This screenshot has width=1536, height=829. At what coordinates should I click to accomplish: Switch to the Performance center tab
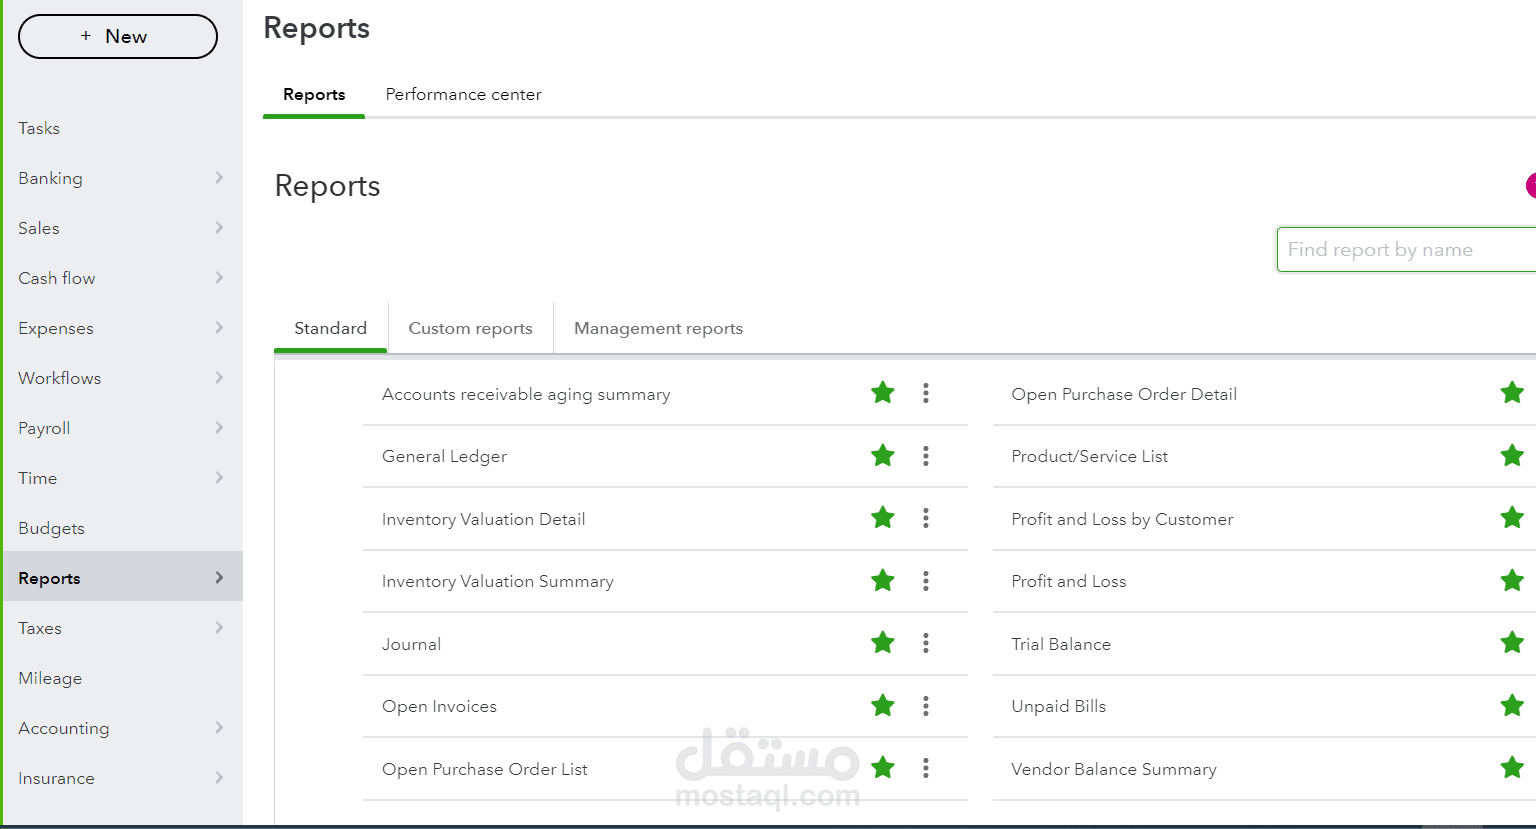click(x=463, y=94)
